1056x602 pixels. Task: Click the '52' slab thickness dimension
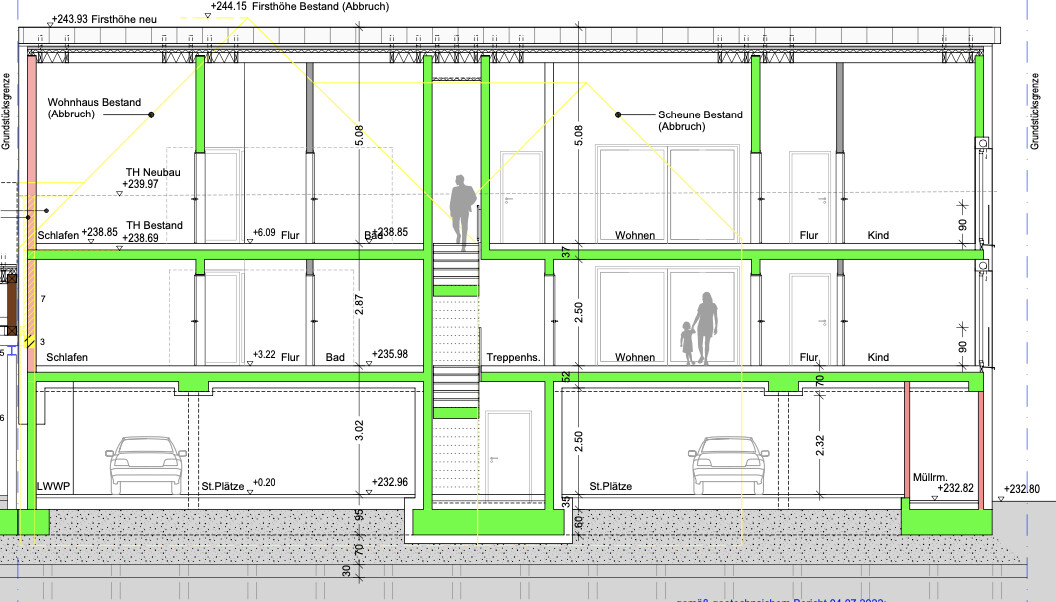point(566,377)
